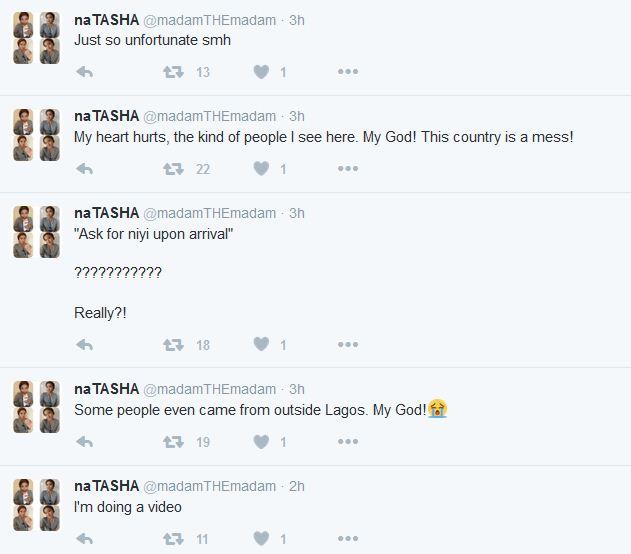Retweet the "Ask for niyi upon arrival" tweet

tap(173, 345)
